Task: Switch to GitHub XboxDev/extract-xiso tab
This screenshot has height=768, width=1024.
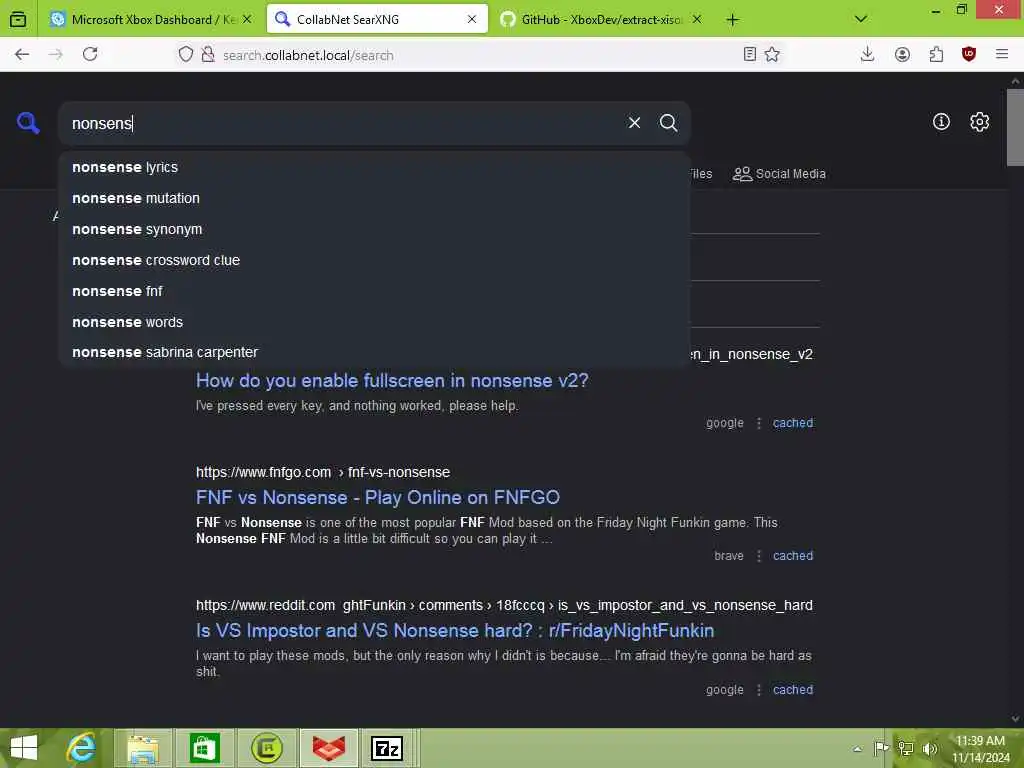Action: (x=601, y=19)
